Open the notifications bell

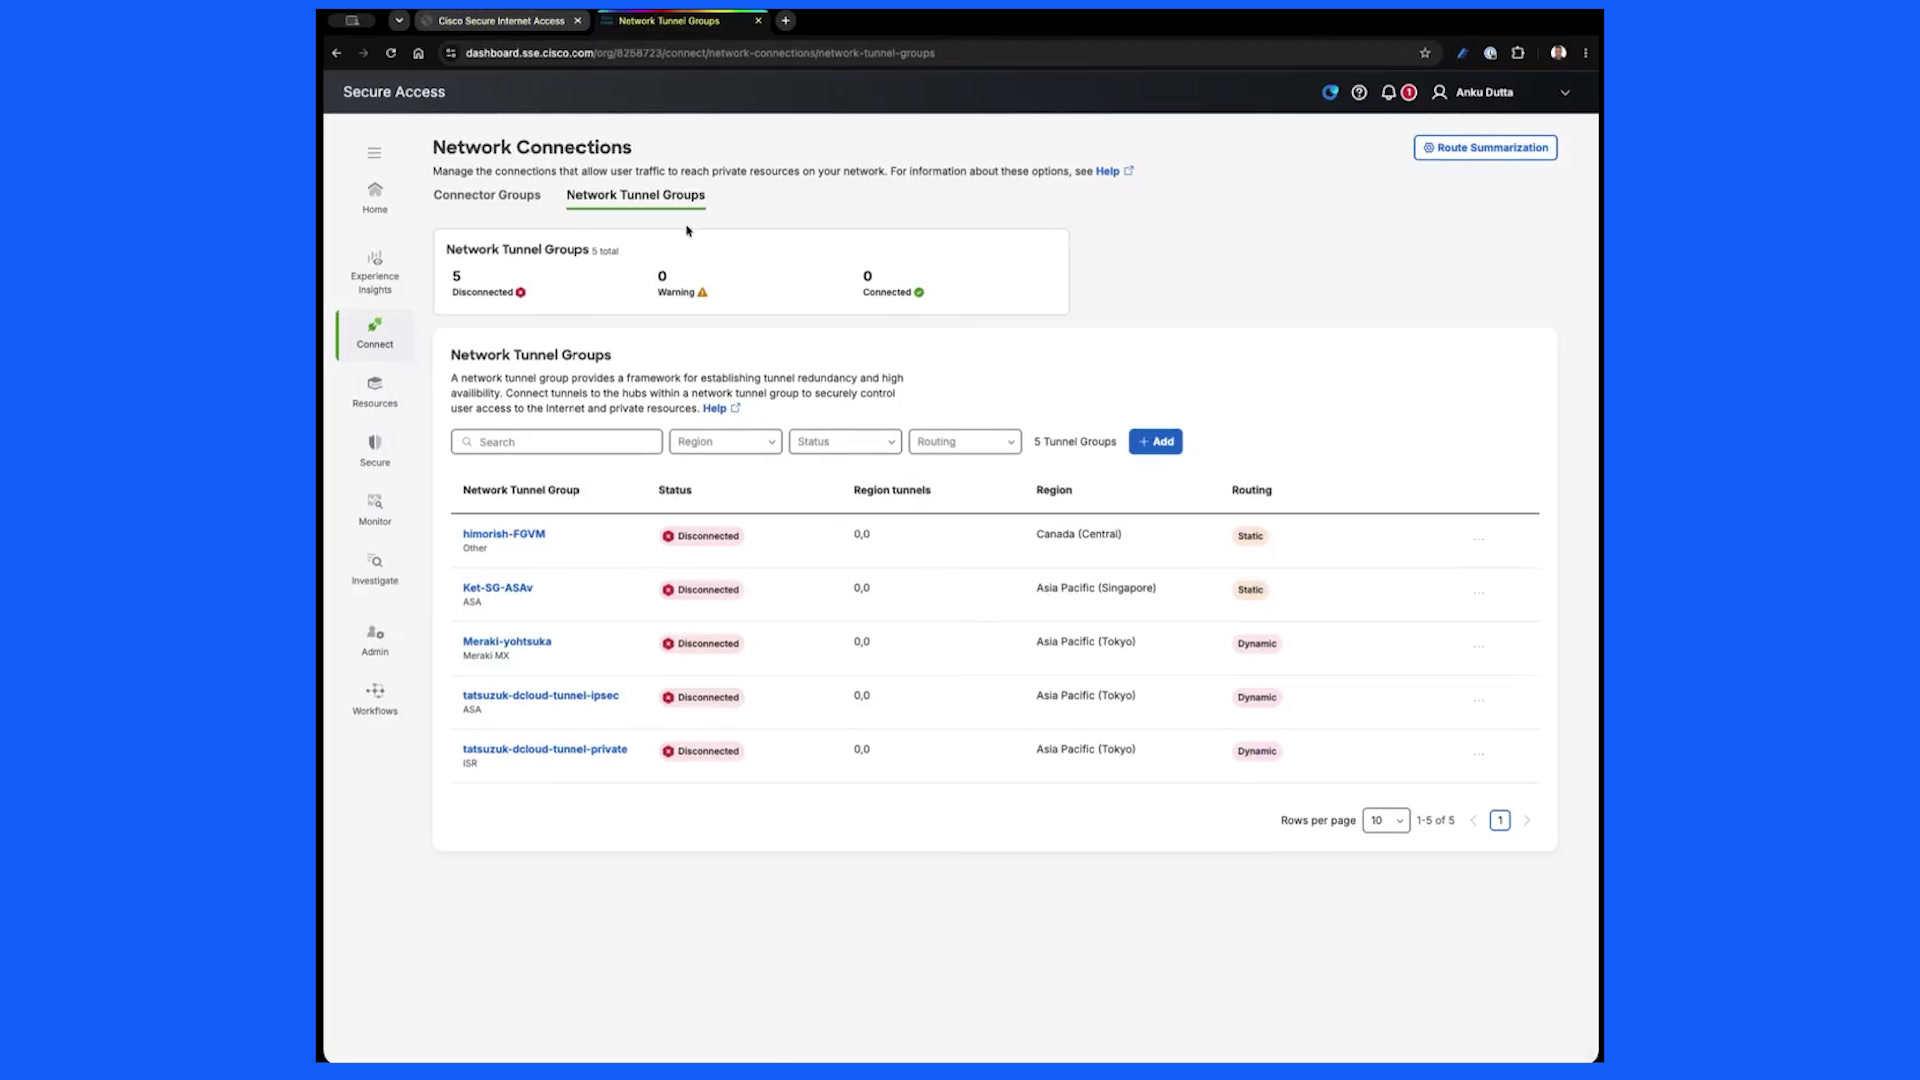tap(1389, 92)
